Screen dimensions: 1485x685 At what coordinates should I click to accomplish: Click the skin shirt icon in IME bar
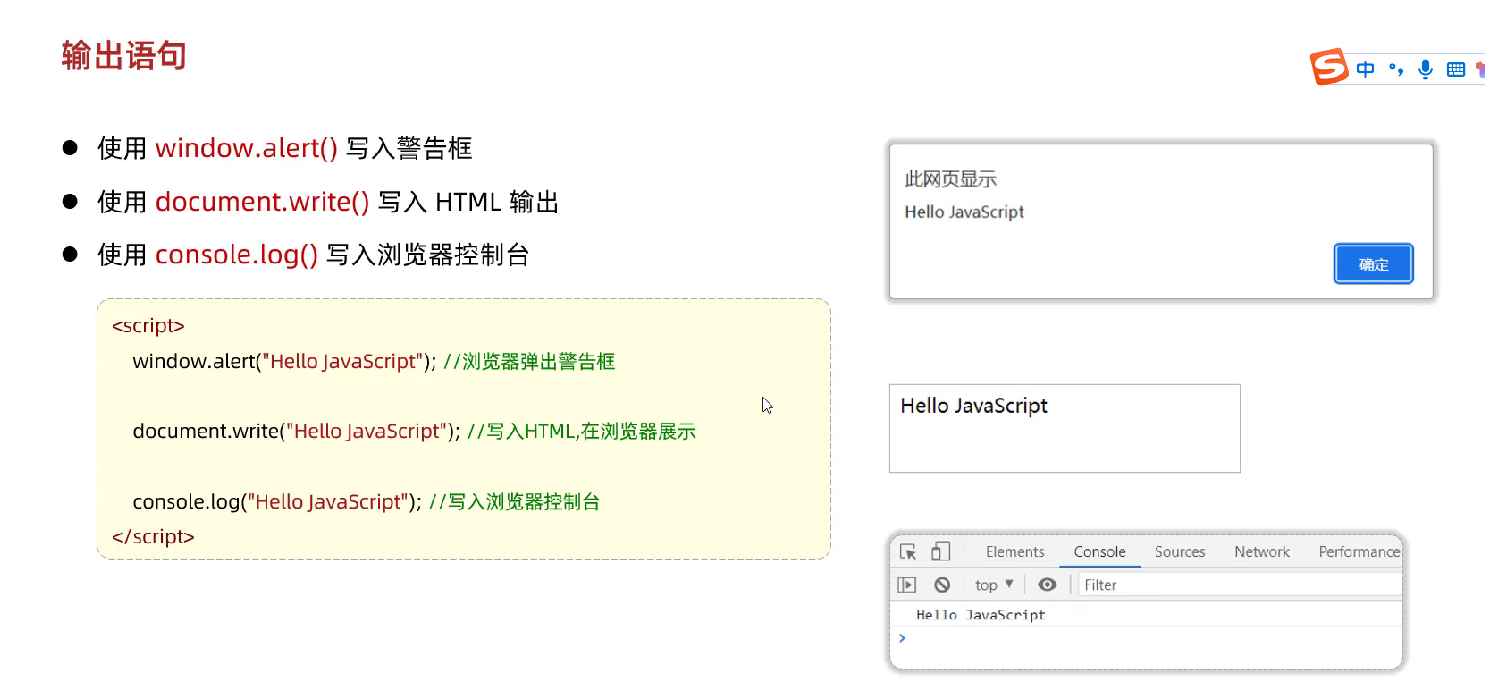pos(1479,69)
